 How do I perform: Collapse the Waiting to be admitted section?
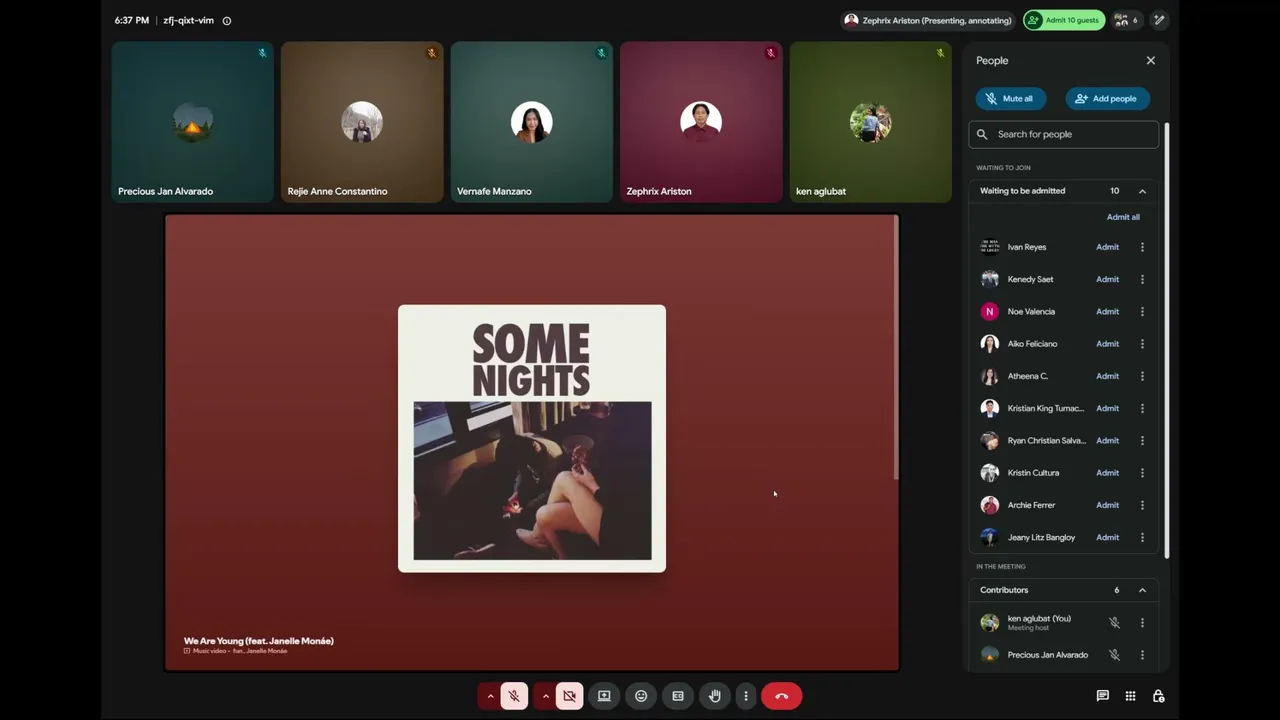point(1142,191)
